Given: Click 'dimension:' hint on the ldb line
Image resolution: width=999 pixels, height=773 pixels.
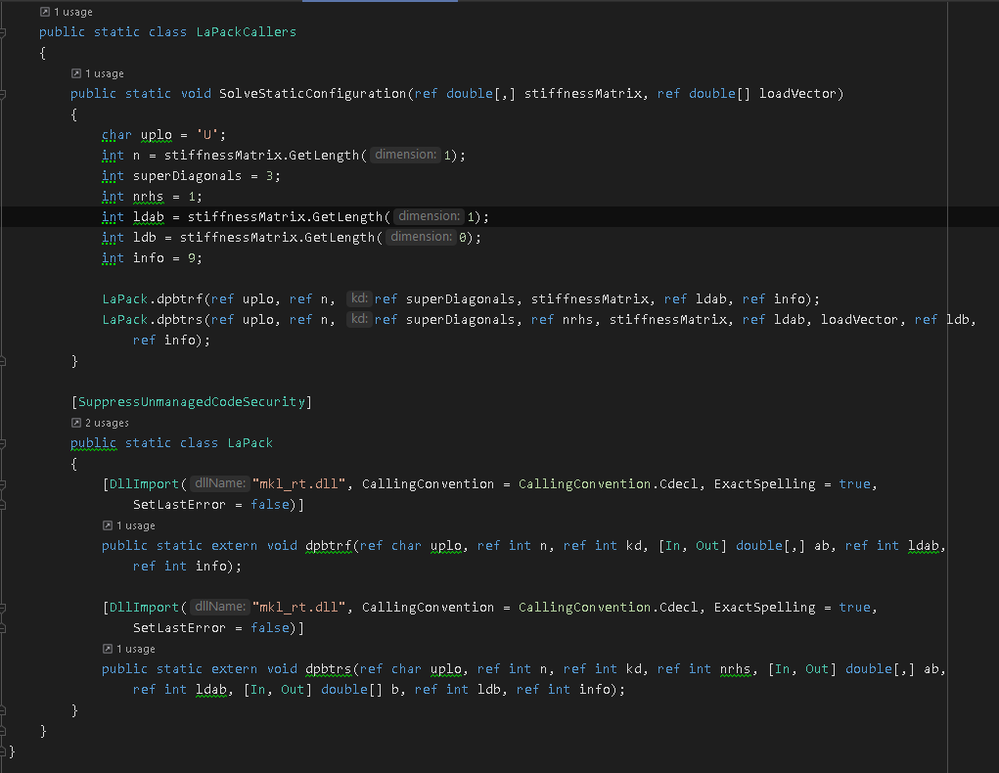Looking at the screenshot, I should tap(421, 236).
